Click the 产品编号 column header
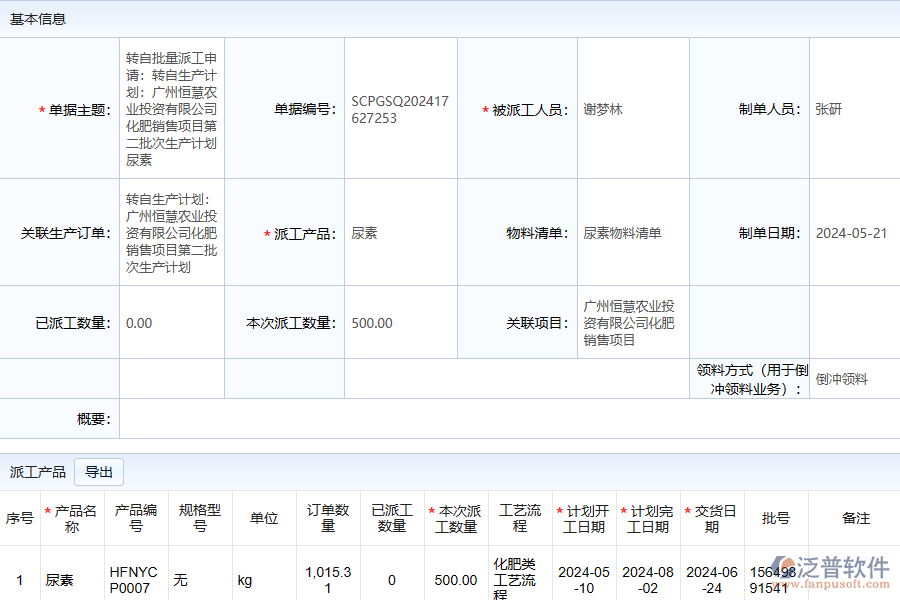Image resolution: width=900 pixels, height=600 pixels. click(136, 518)
